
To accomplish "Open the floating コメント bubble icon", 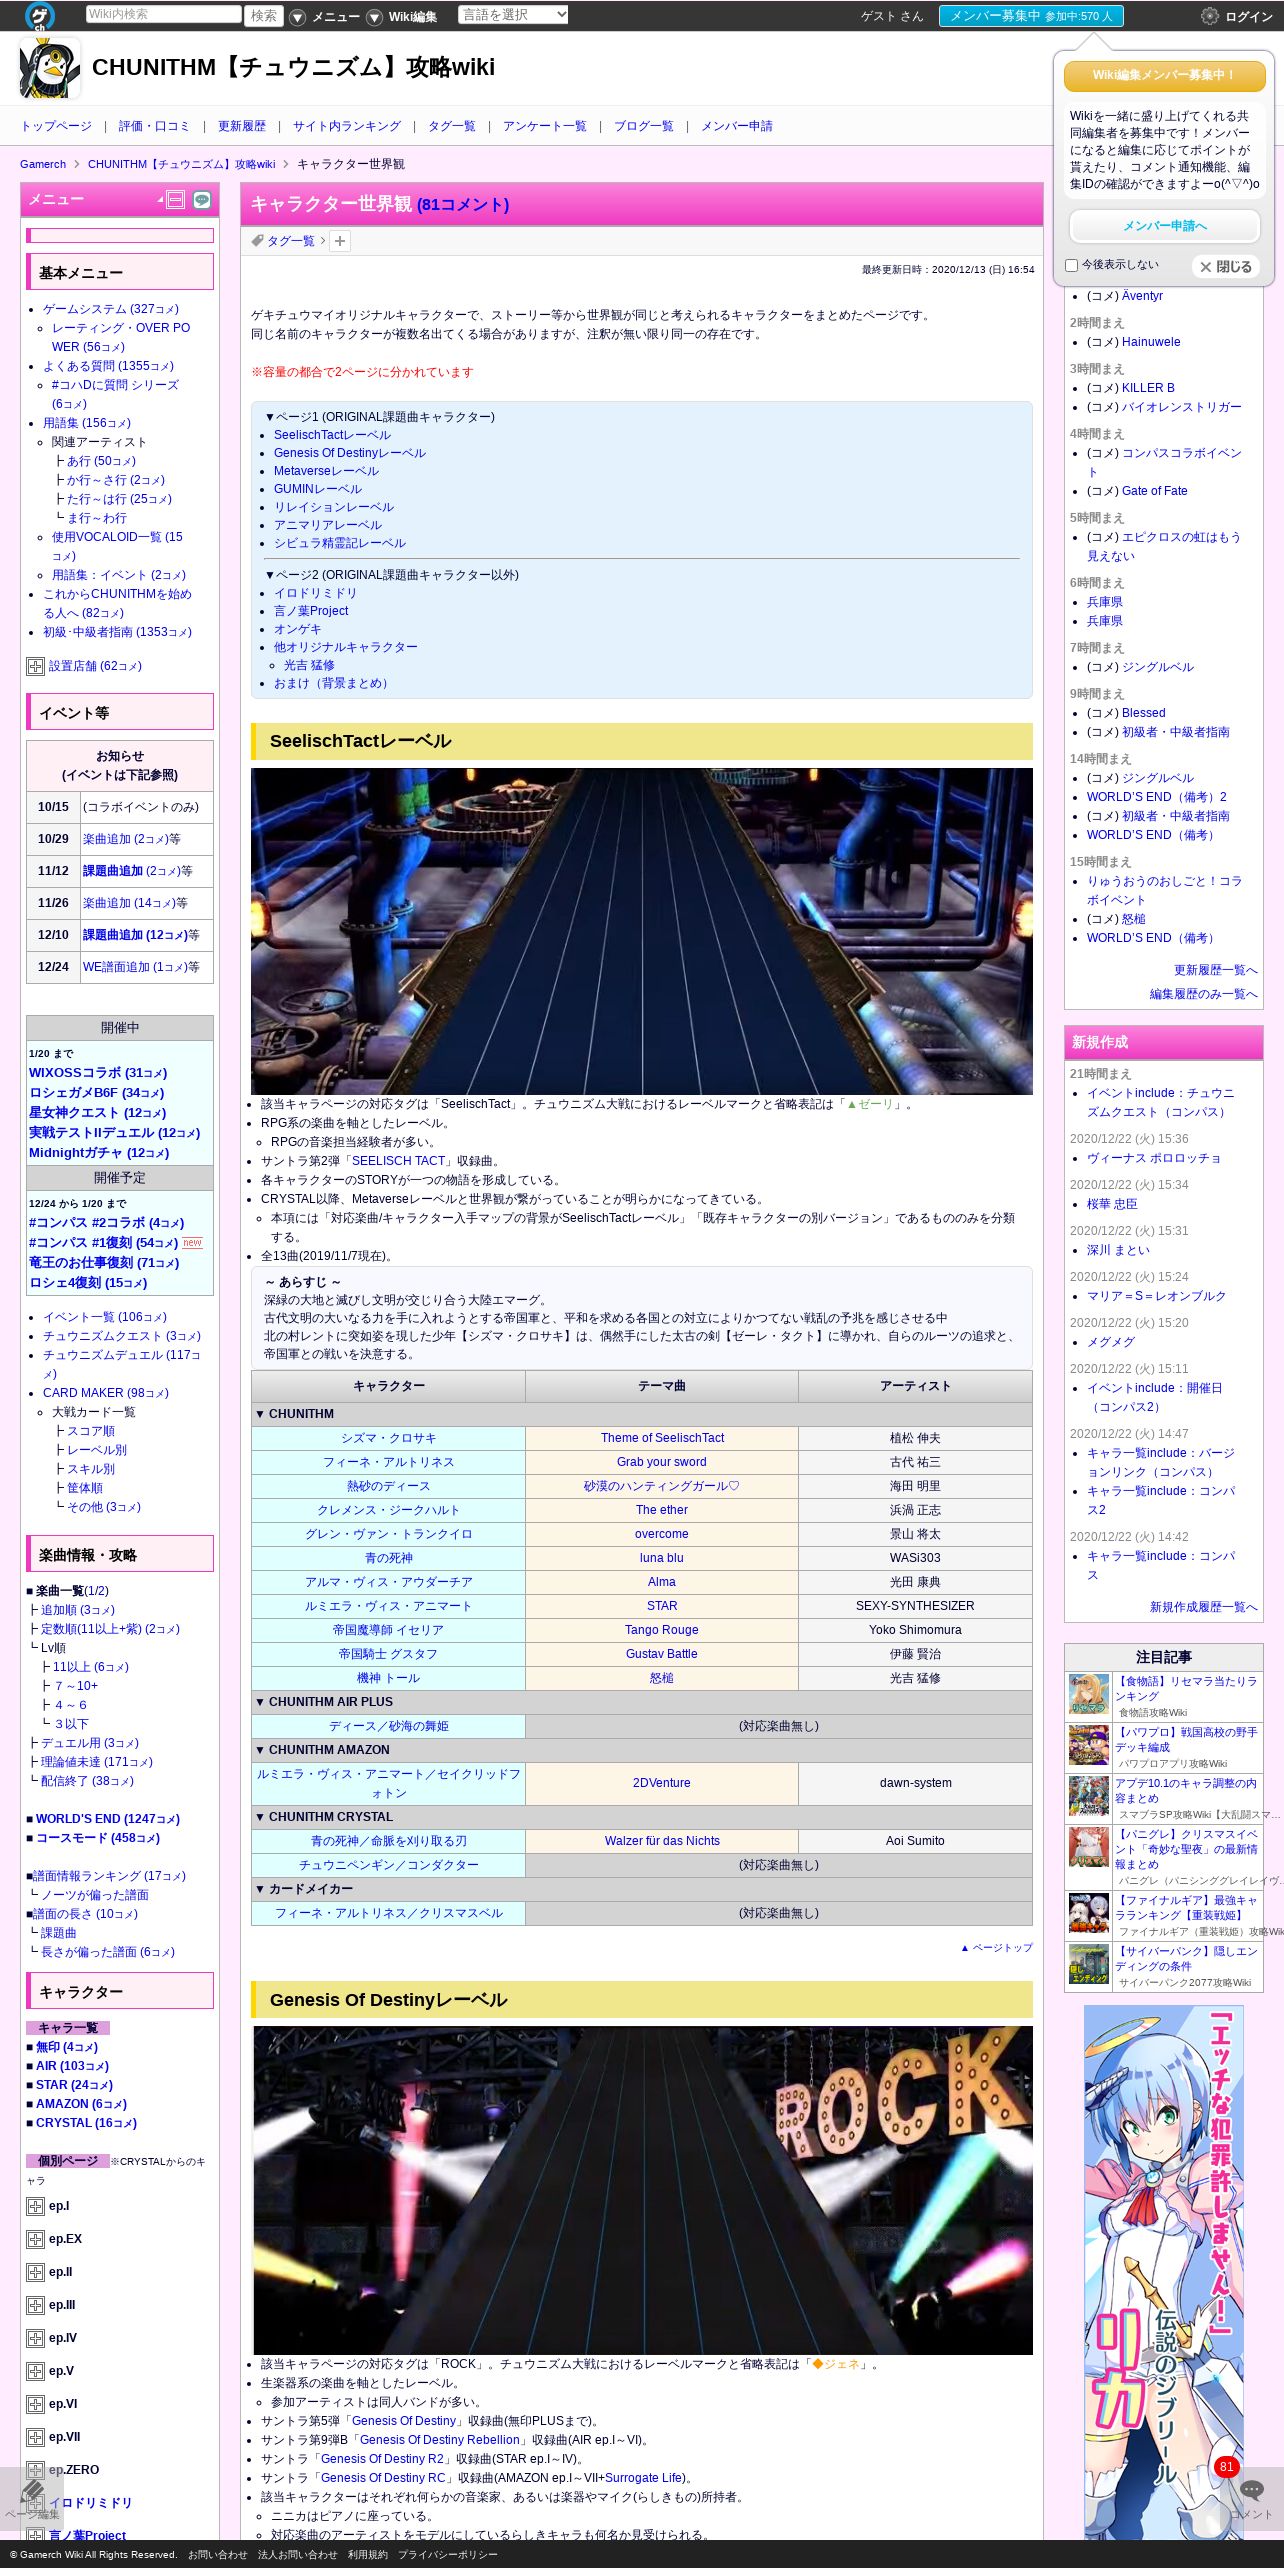I will (1251, 2490).
